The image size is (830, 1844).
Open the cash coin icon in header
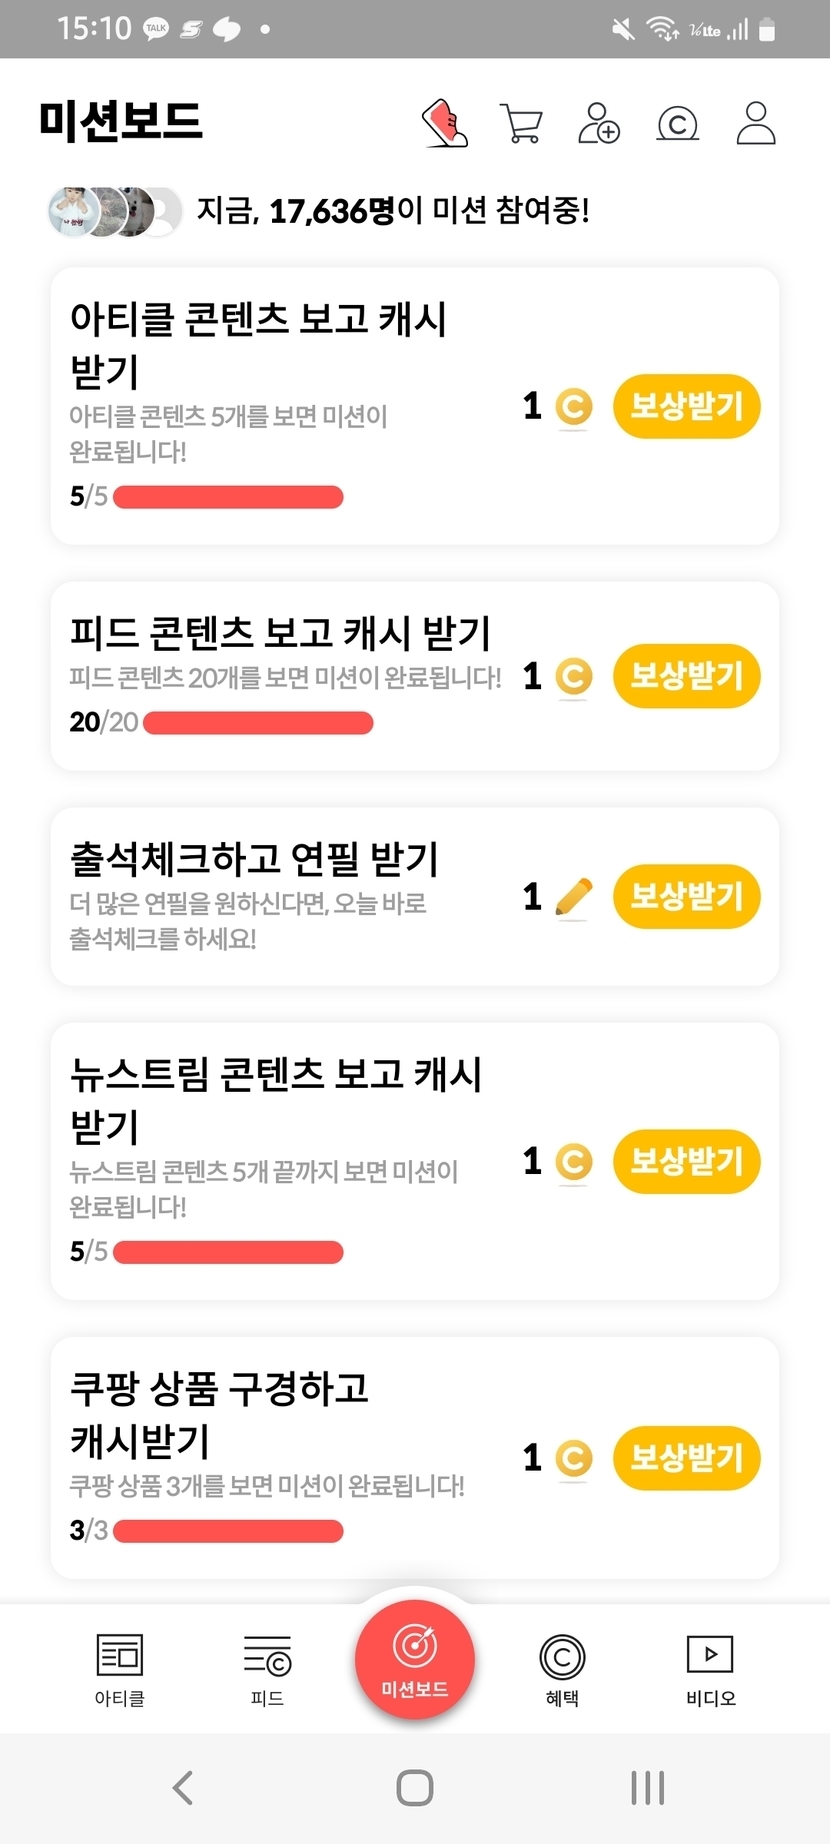point(677,124)
